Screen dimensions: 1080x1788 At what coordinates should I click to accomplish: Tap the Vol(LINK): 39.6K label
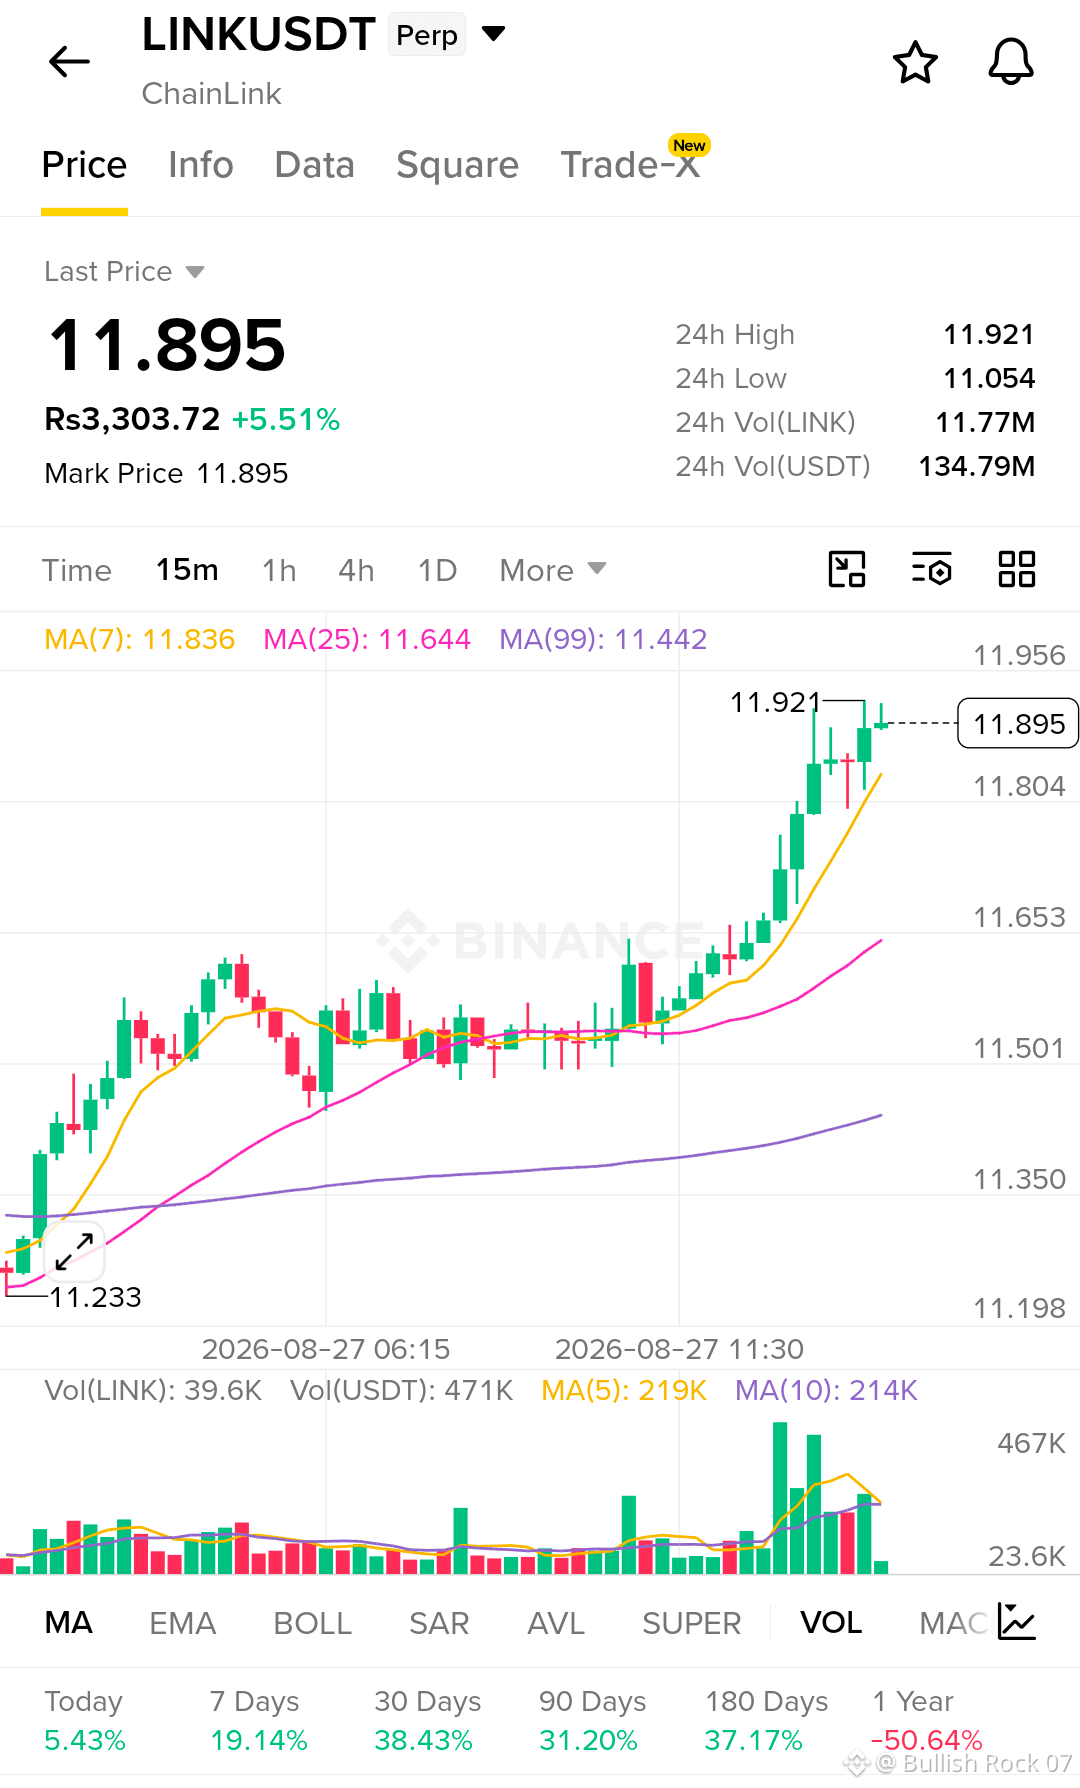[x=153, y=1390]
